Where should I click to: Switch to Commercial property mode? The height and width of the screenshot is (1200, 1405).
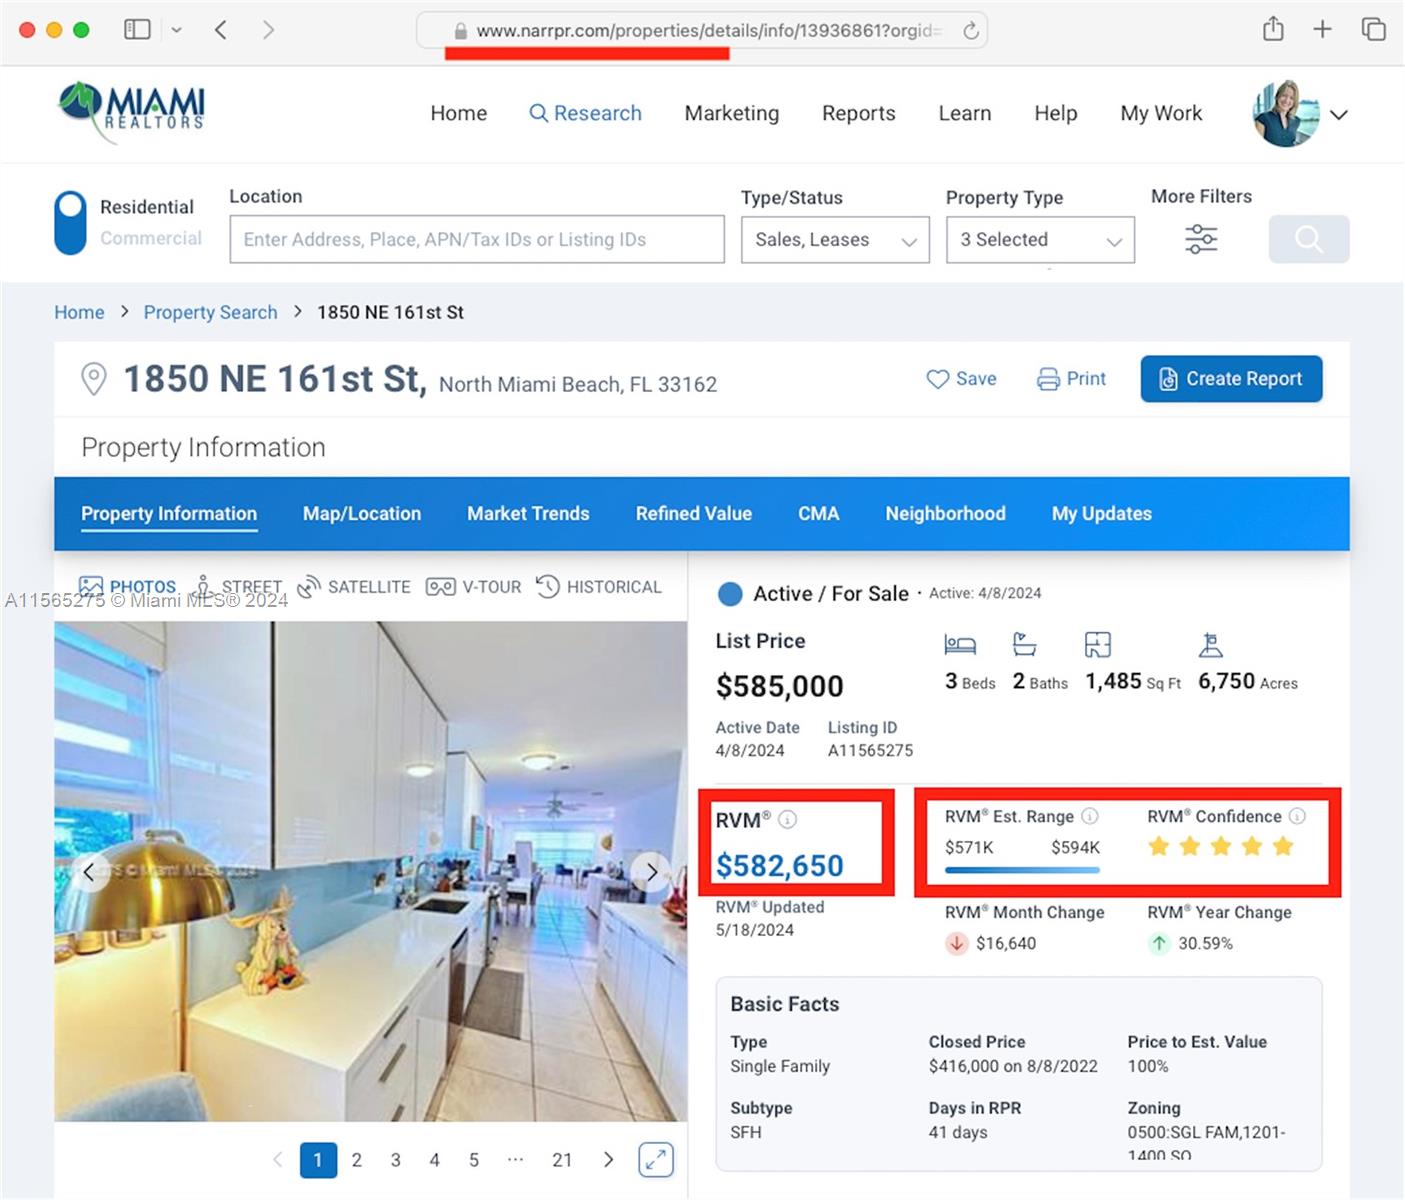(x=150, y=238)
